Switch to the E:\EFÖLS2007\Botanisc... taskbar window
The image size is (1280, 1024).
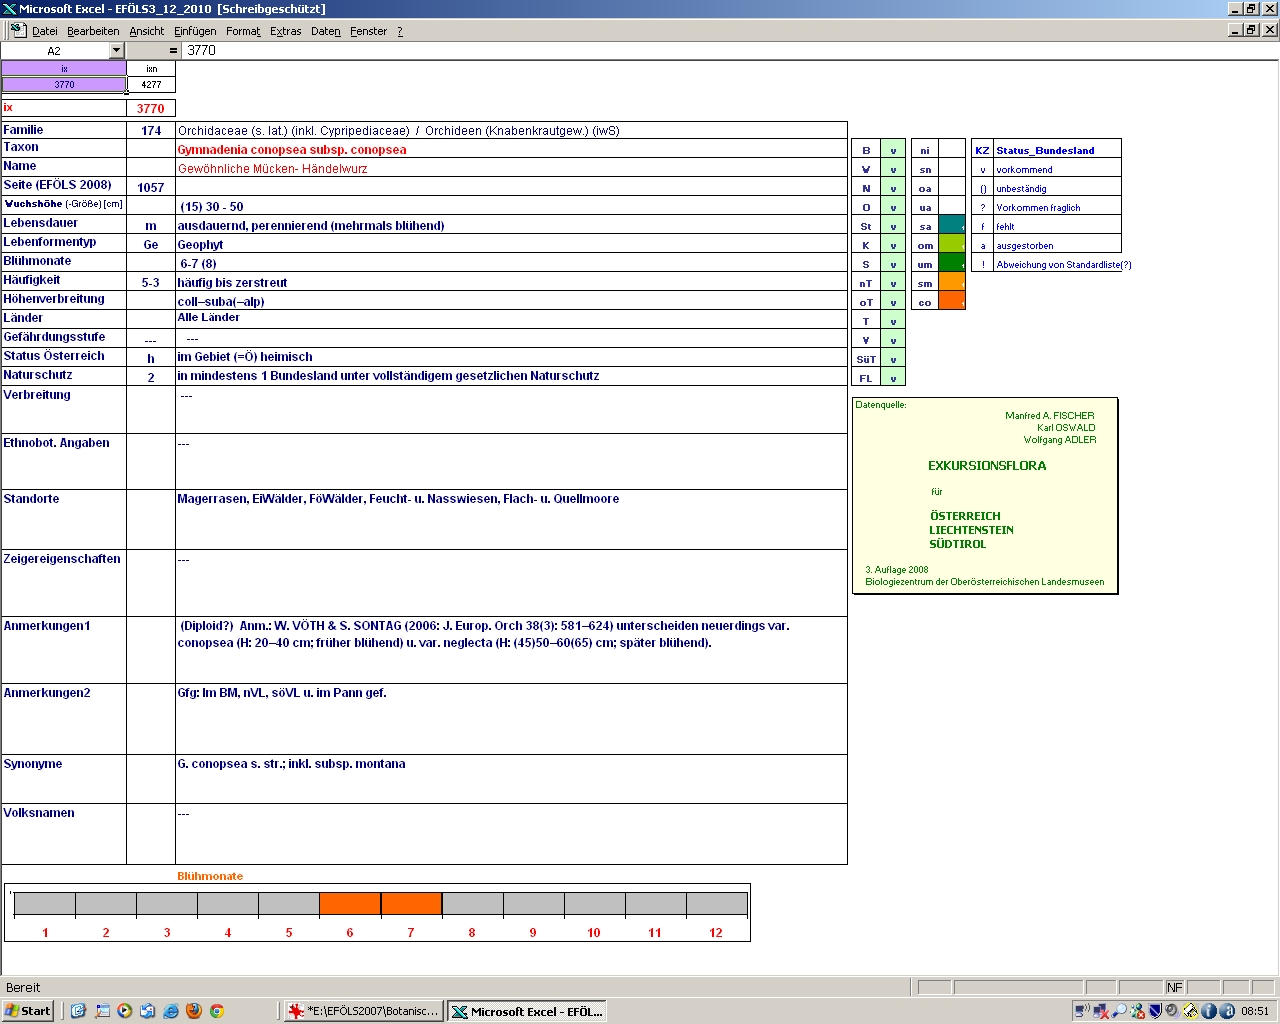coord(363,1011)
